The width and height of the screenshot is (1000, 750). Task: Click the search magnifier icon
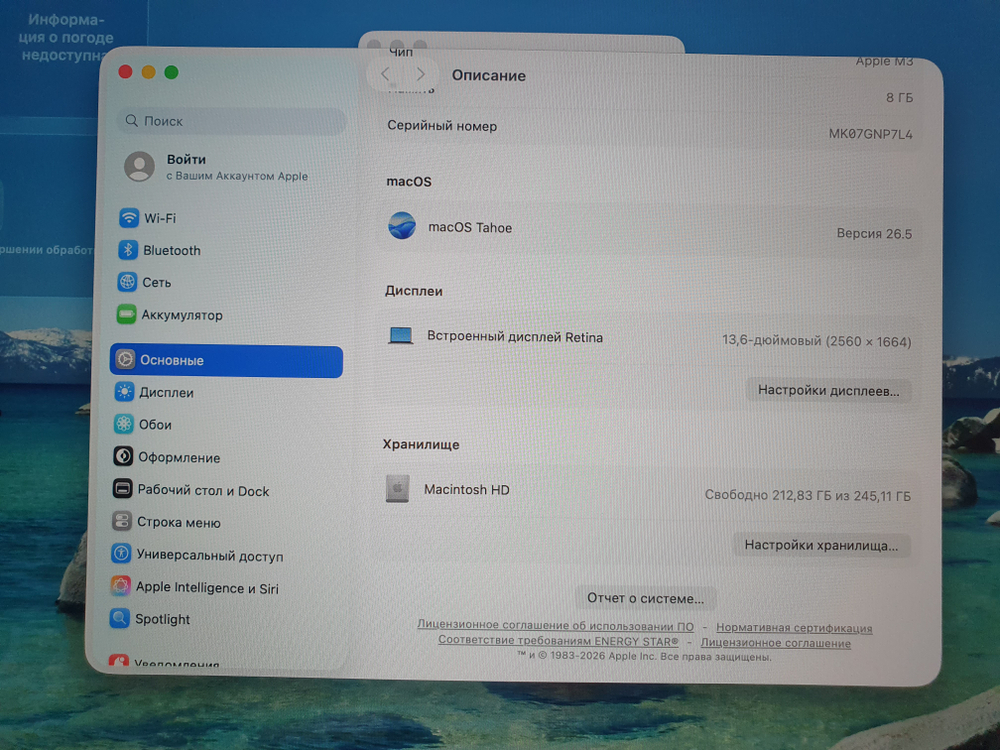(131, 121)
